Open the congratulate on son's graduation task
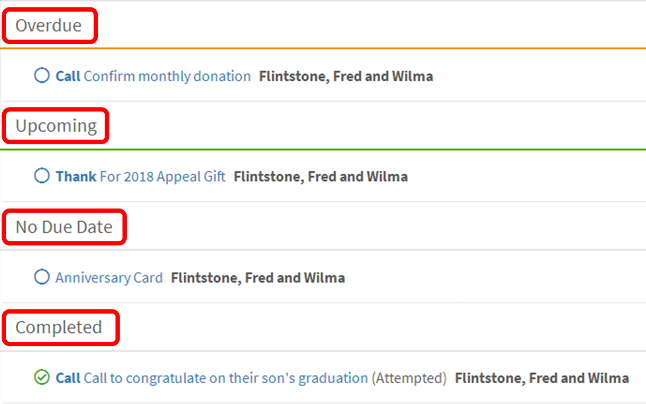Screen dimensions: 646x404 (226, 378)
